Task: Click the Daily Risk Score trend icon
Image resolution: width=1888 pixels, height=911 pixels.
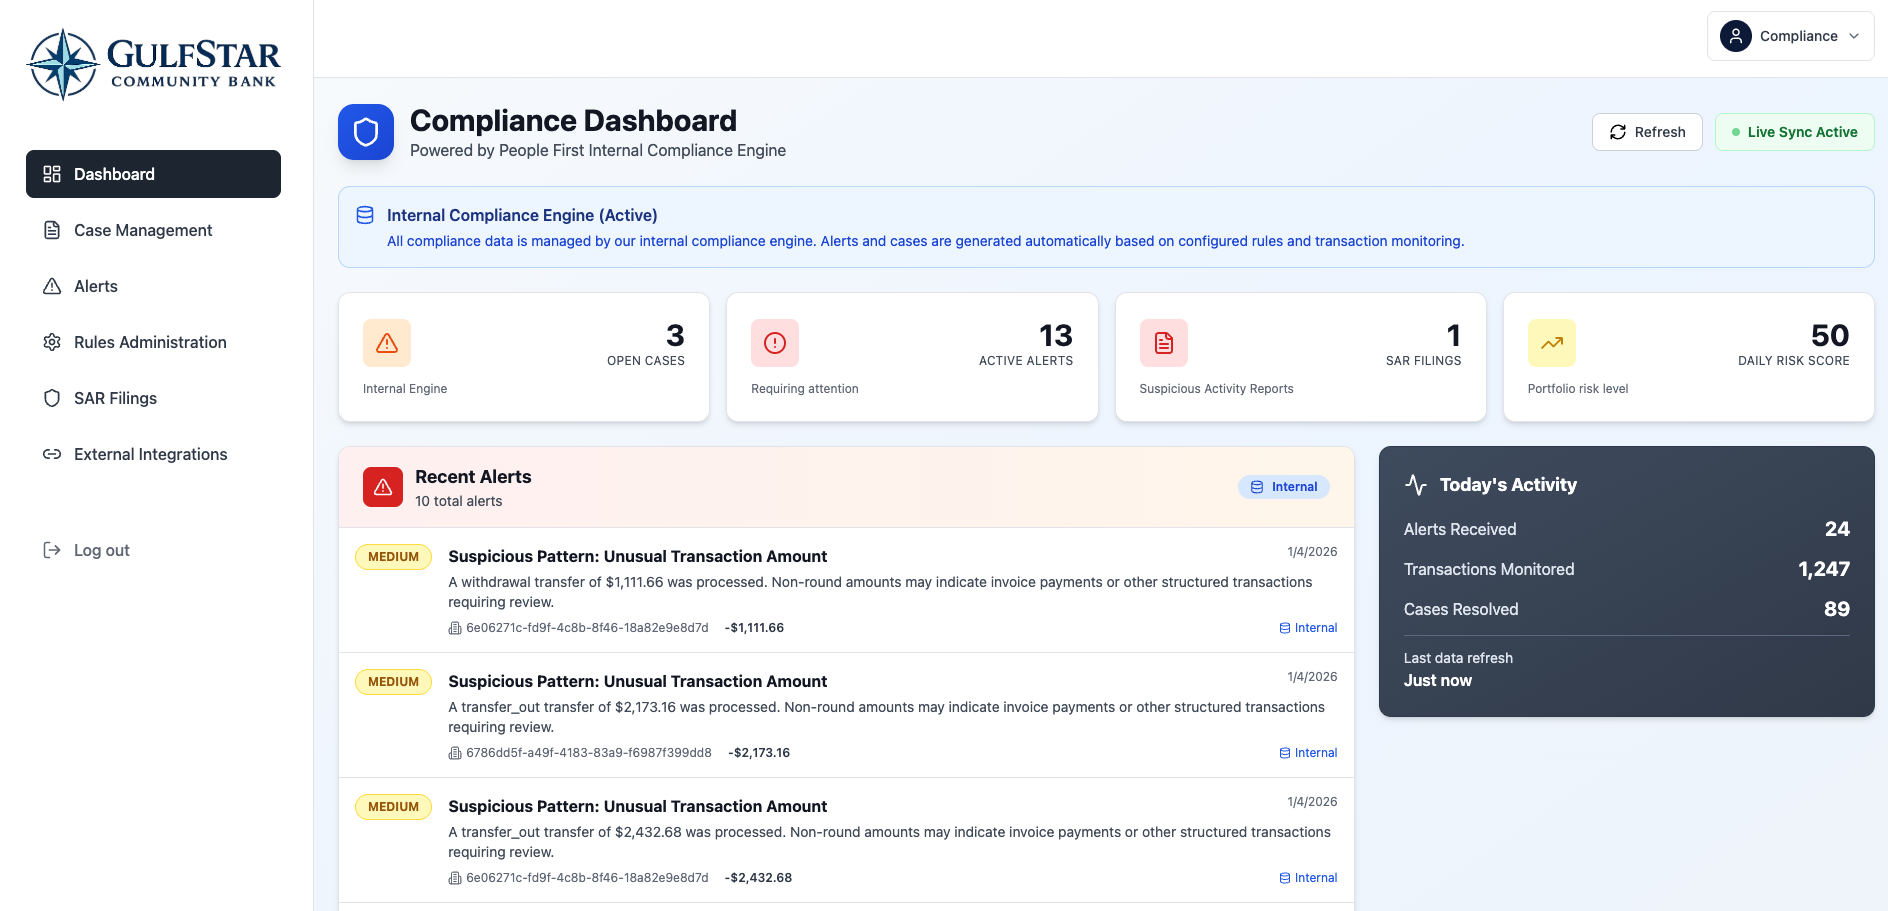Action: pos(1552,343)
